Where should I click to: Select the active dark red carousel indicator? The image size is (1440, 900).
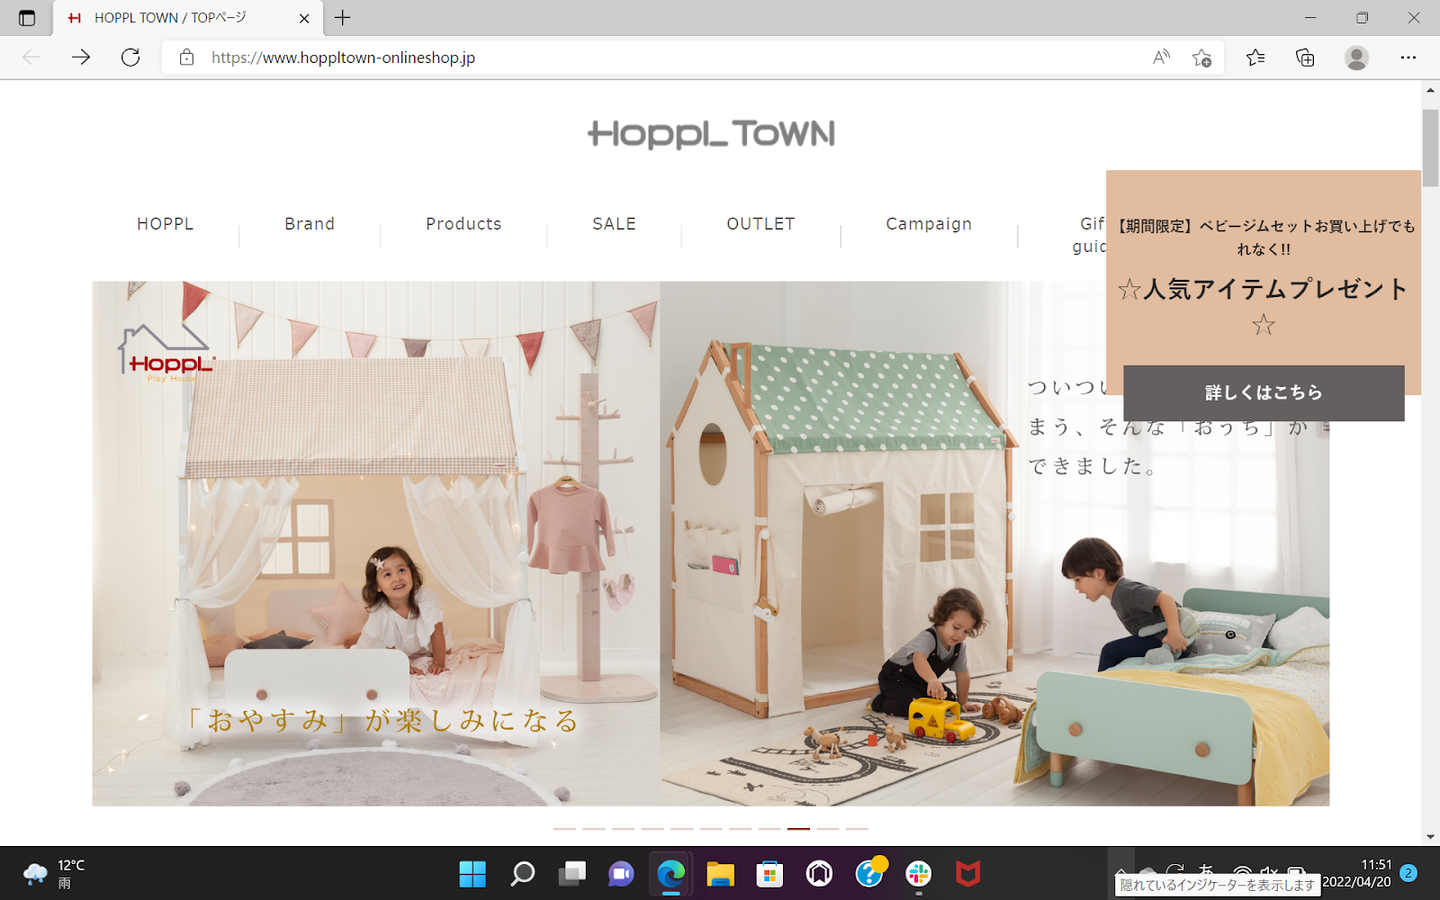pos(798,829)
